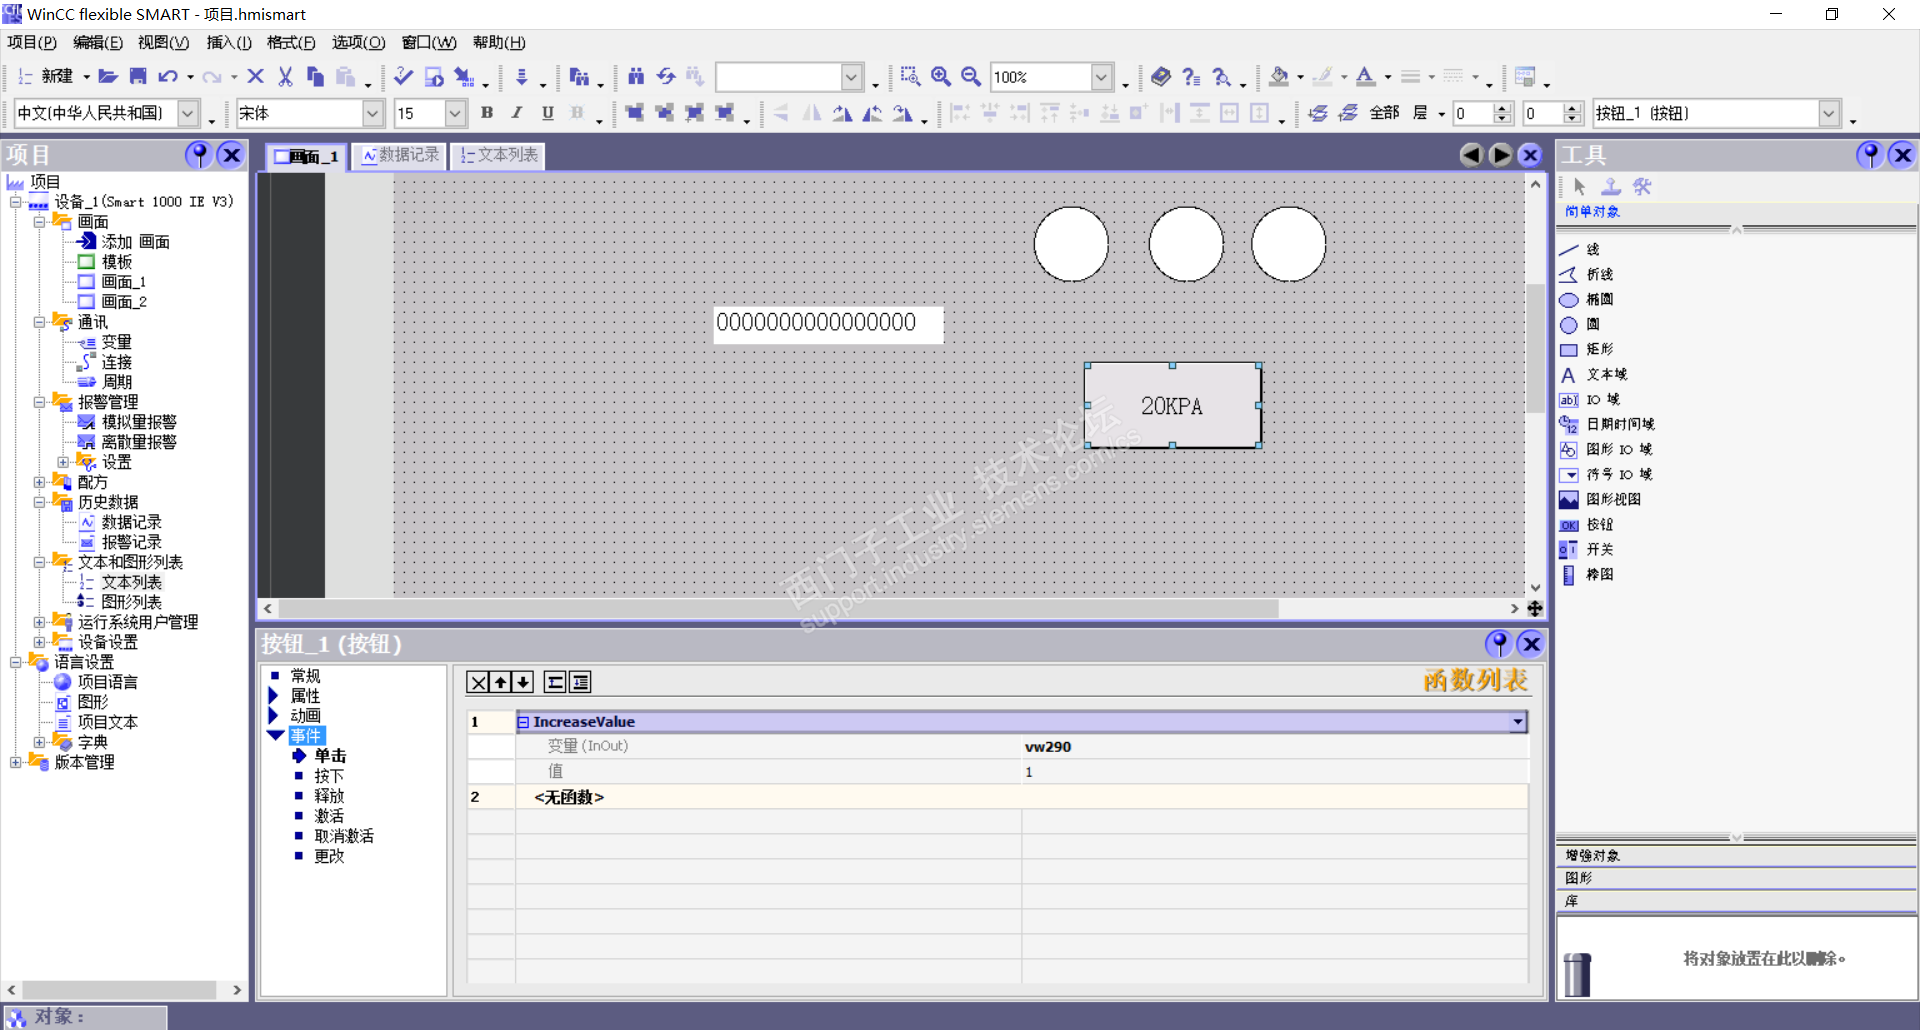Click the 新建 new project button
Viewport: 1920px width, 1030px height.
click(49, 76)
